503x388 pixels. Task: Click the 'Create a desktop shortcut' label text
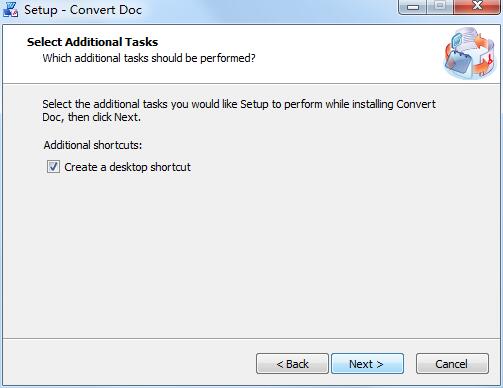127,167
